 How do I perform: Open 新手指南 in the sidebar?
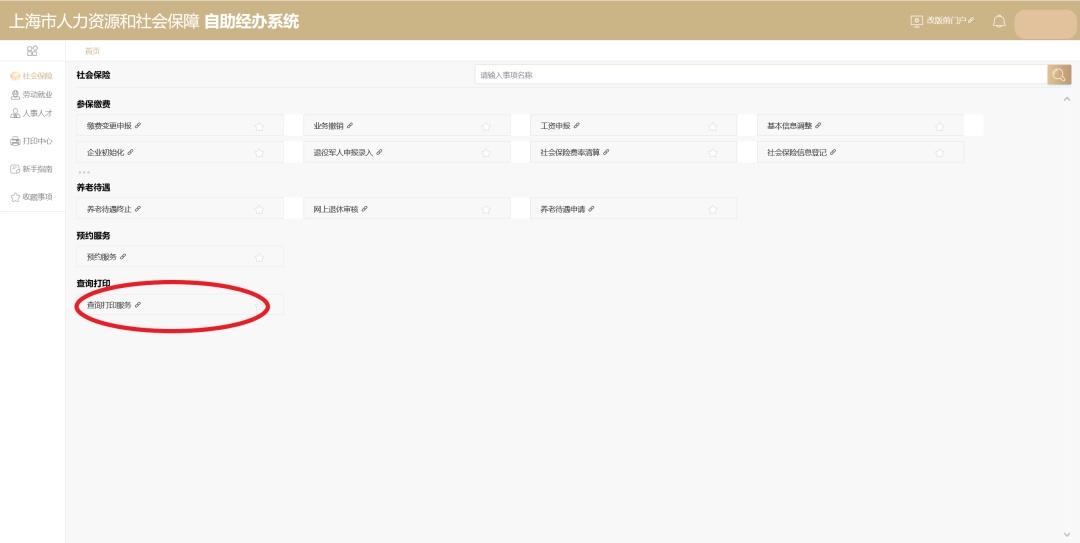click(32, 169)
